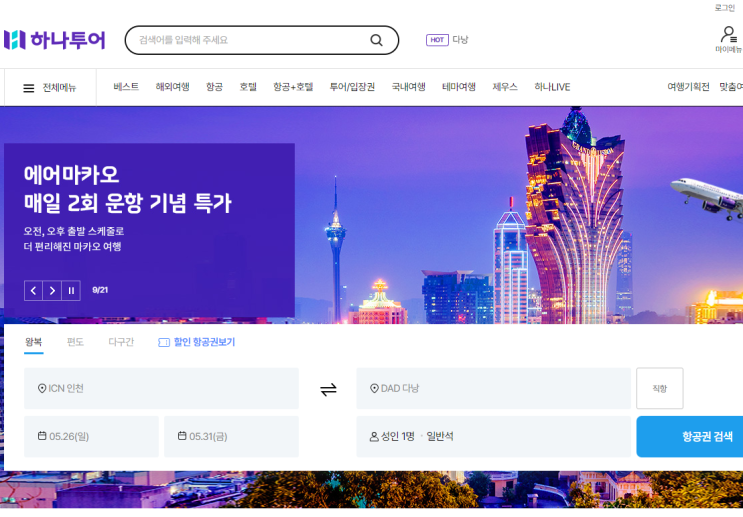
Task: Click the 9/21 slide counter
Action: click(x=100, y=290)
